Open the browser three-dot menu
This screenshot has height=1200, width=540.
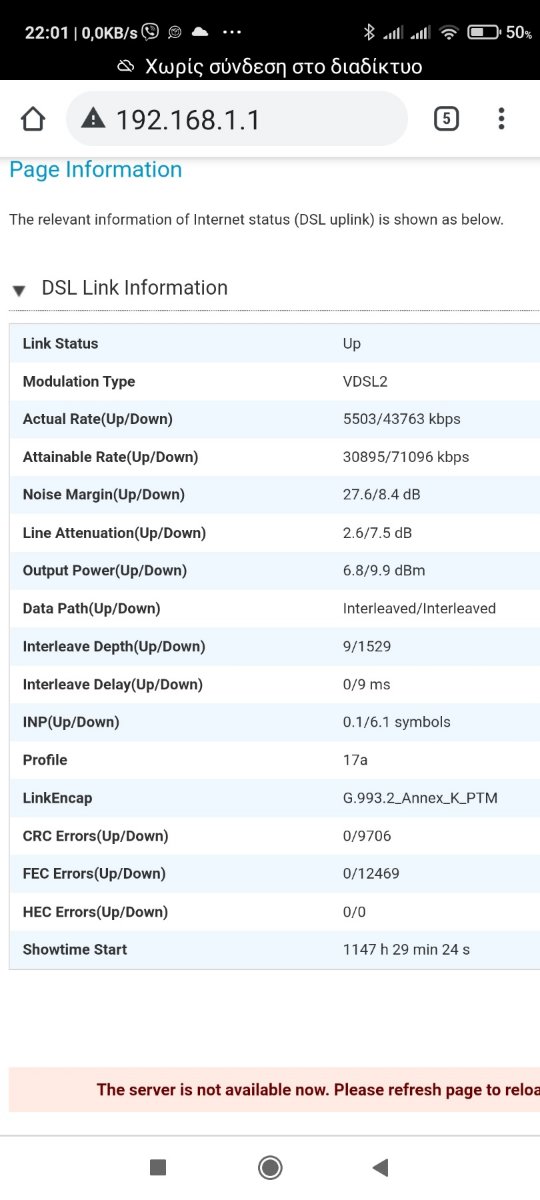pos(501,119)
